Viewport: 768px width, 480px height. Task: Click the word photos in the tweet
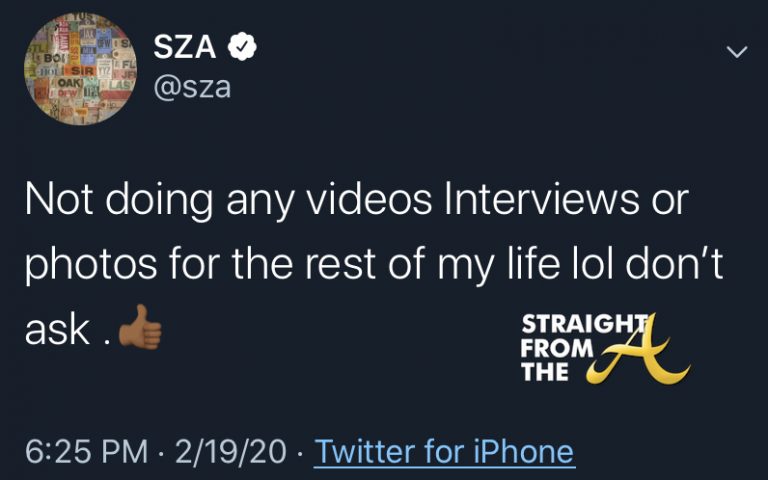89,266
